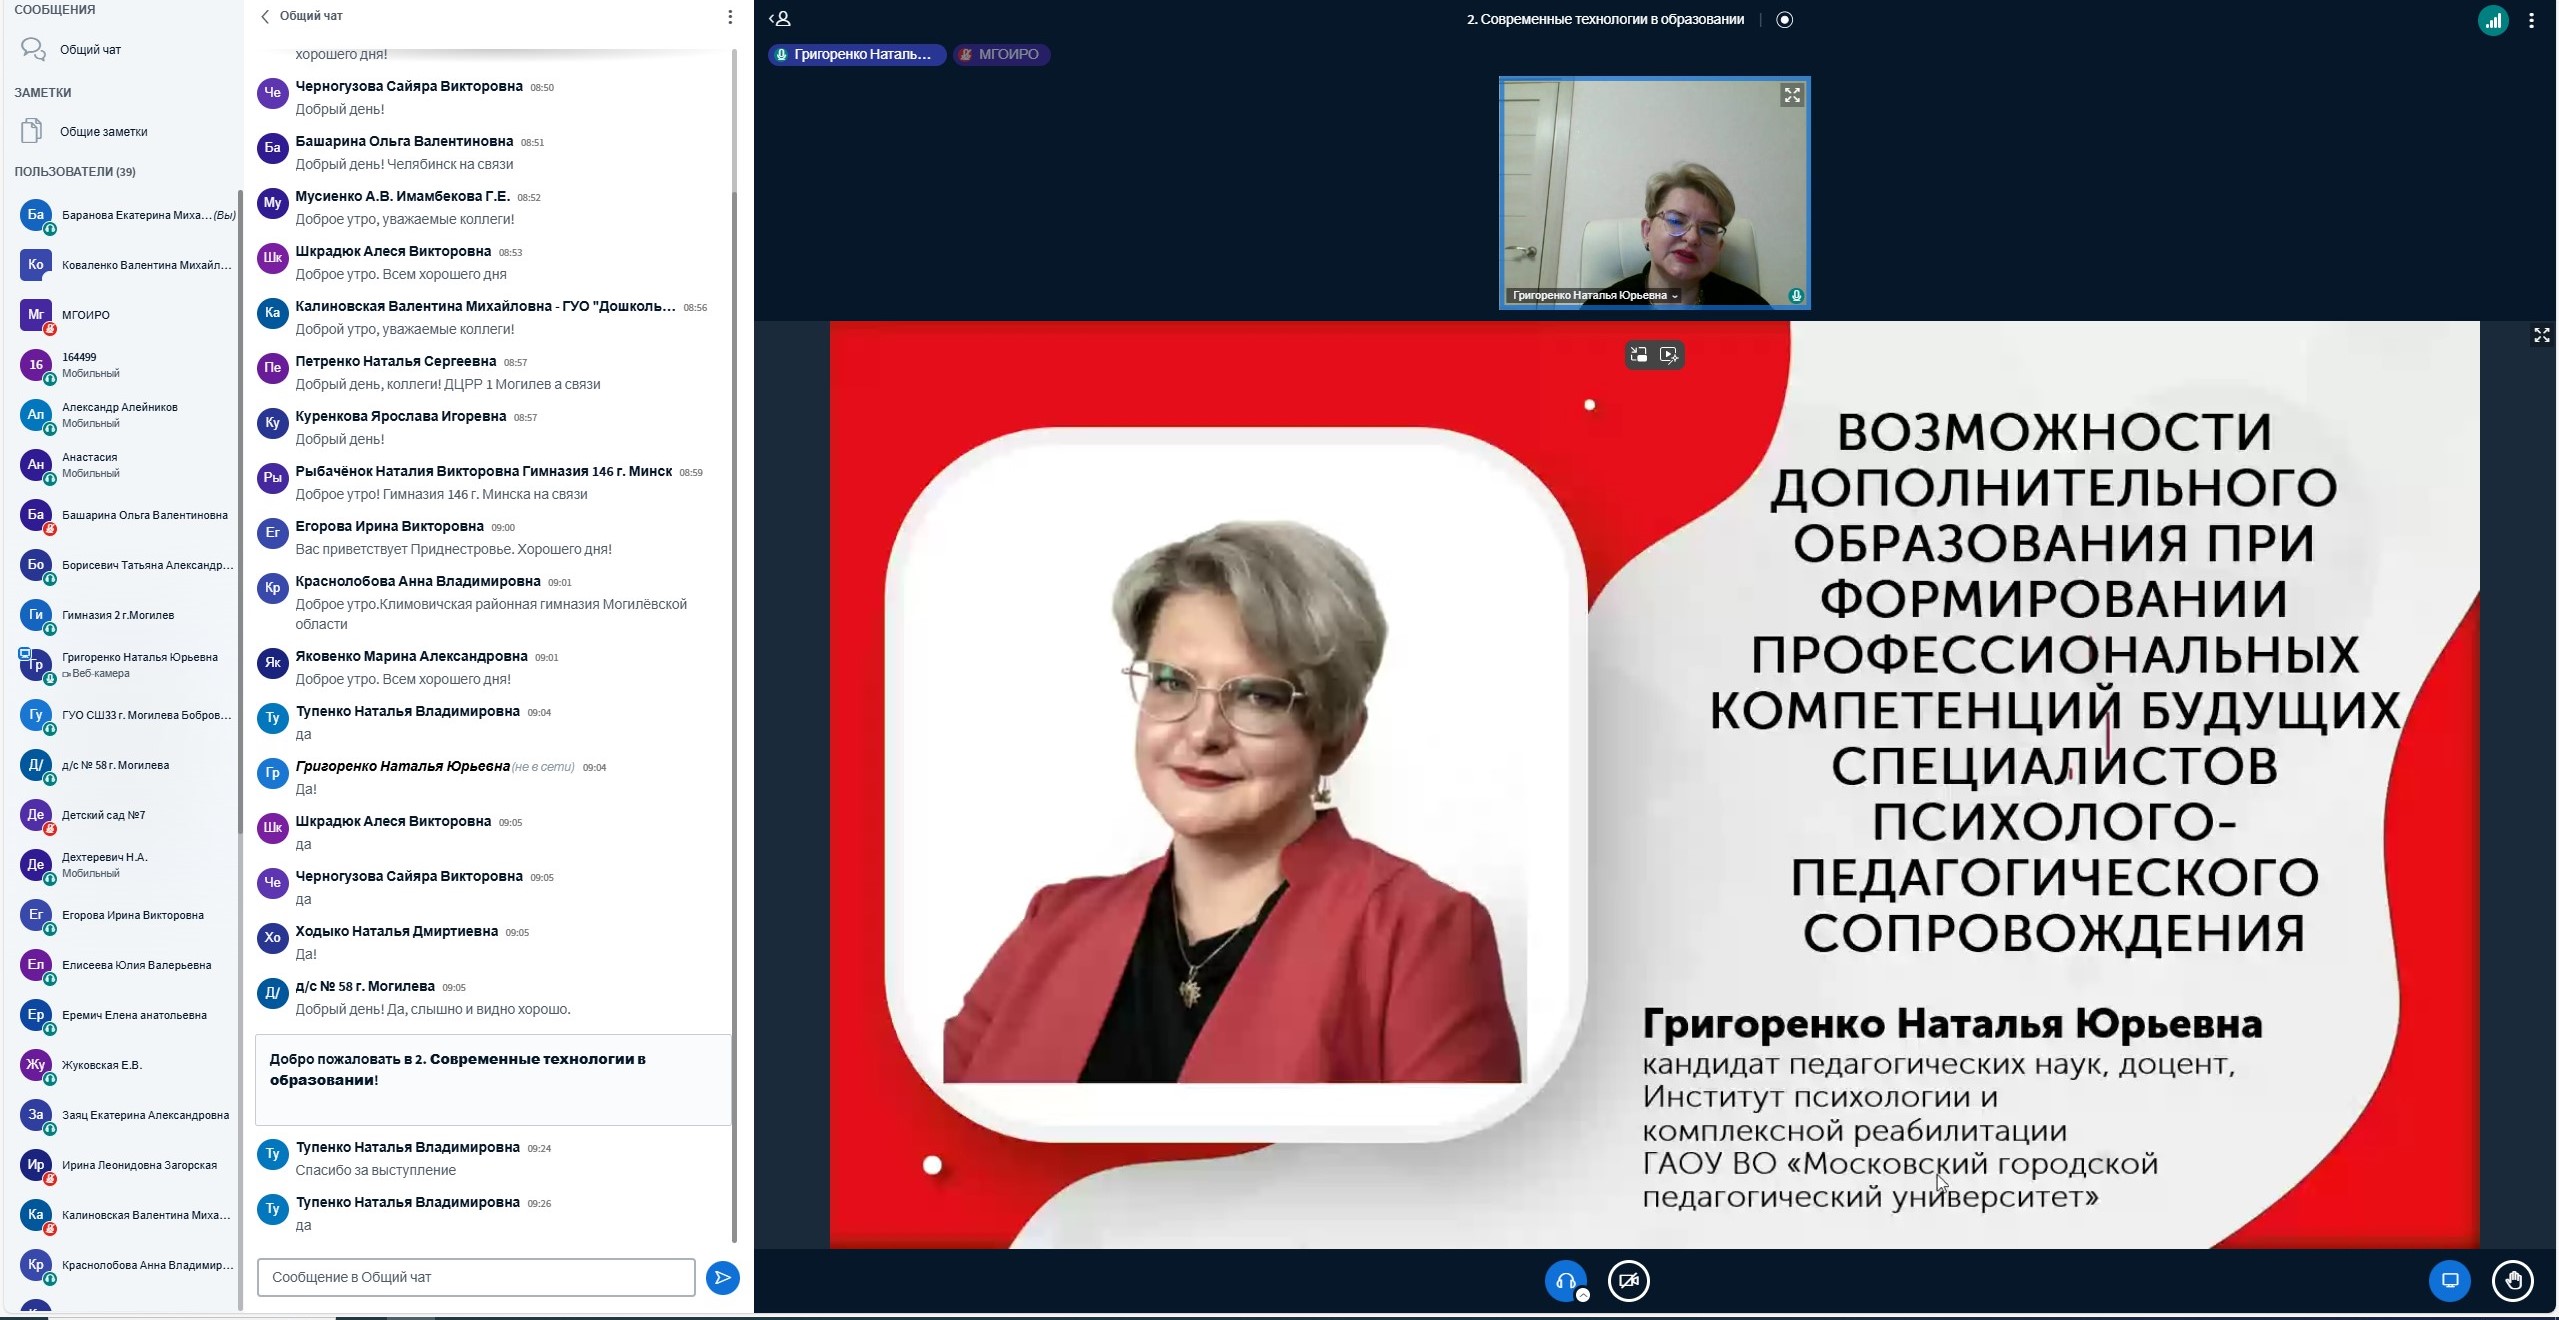The width and height of the screenshot is (2559, 1320).
Task: Click the connection status signal icon
Action: pyautogui.click(x=2493, y=20)
